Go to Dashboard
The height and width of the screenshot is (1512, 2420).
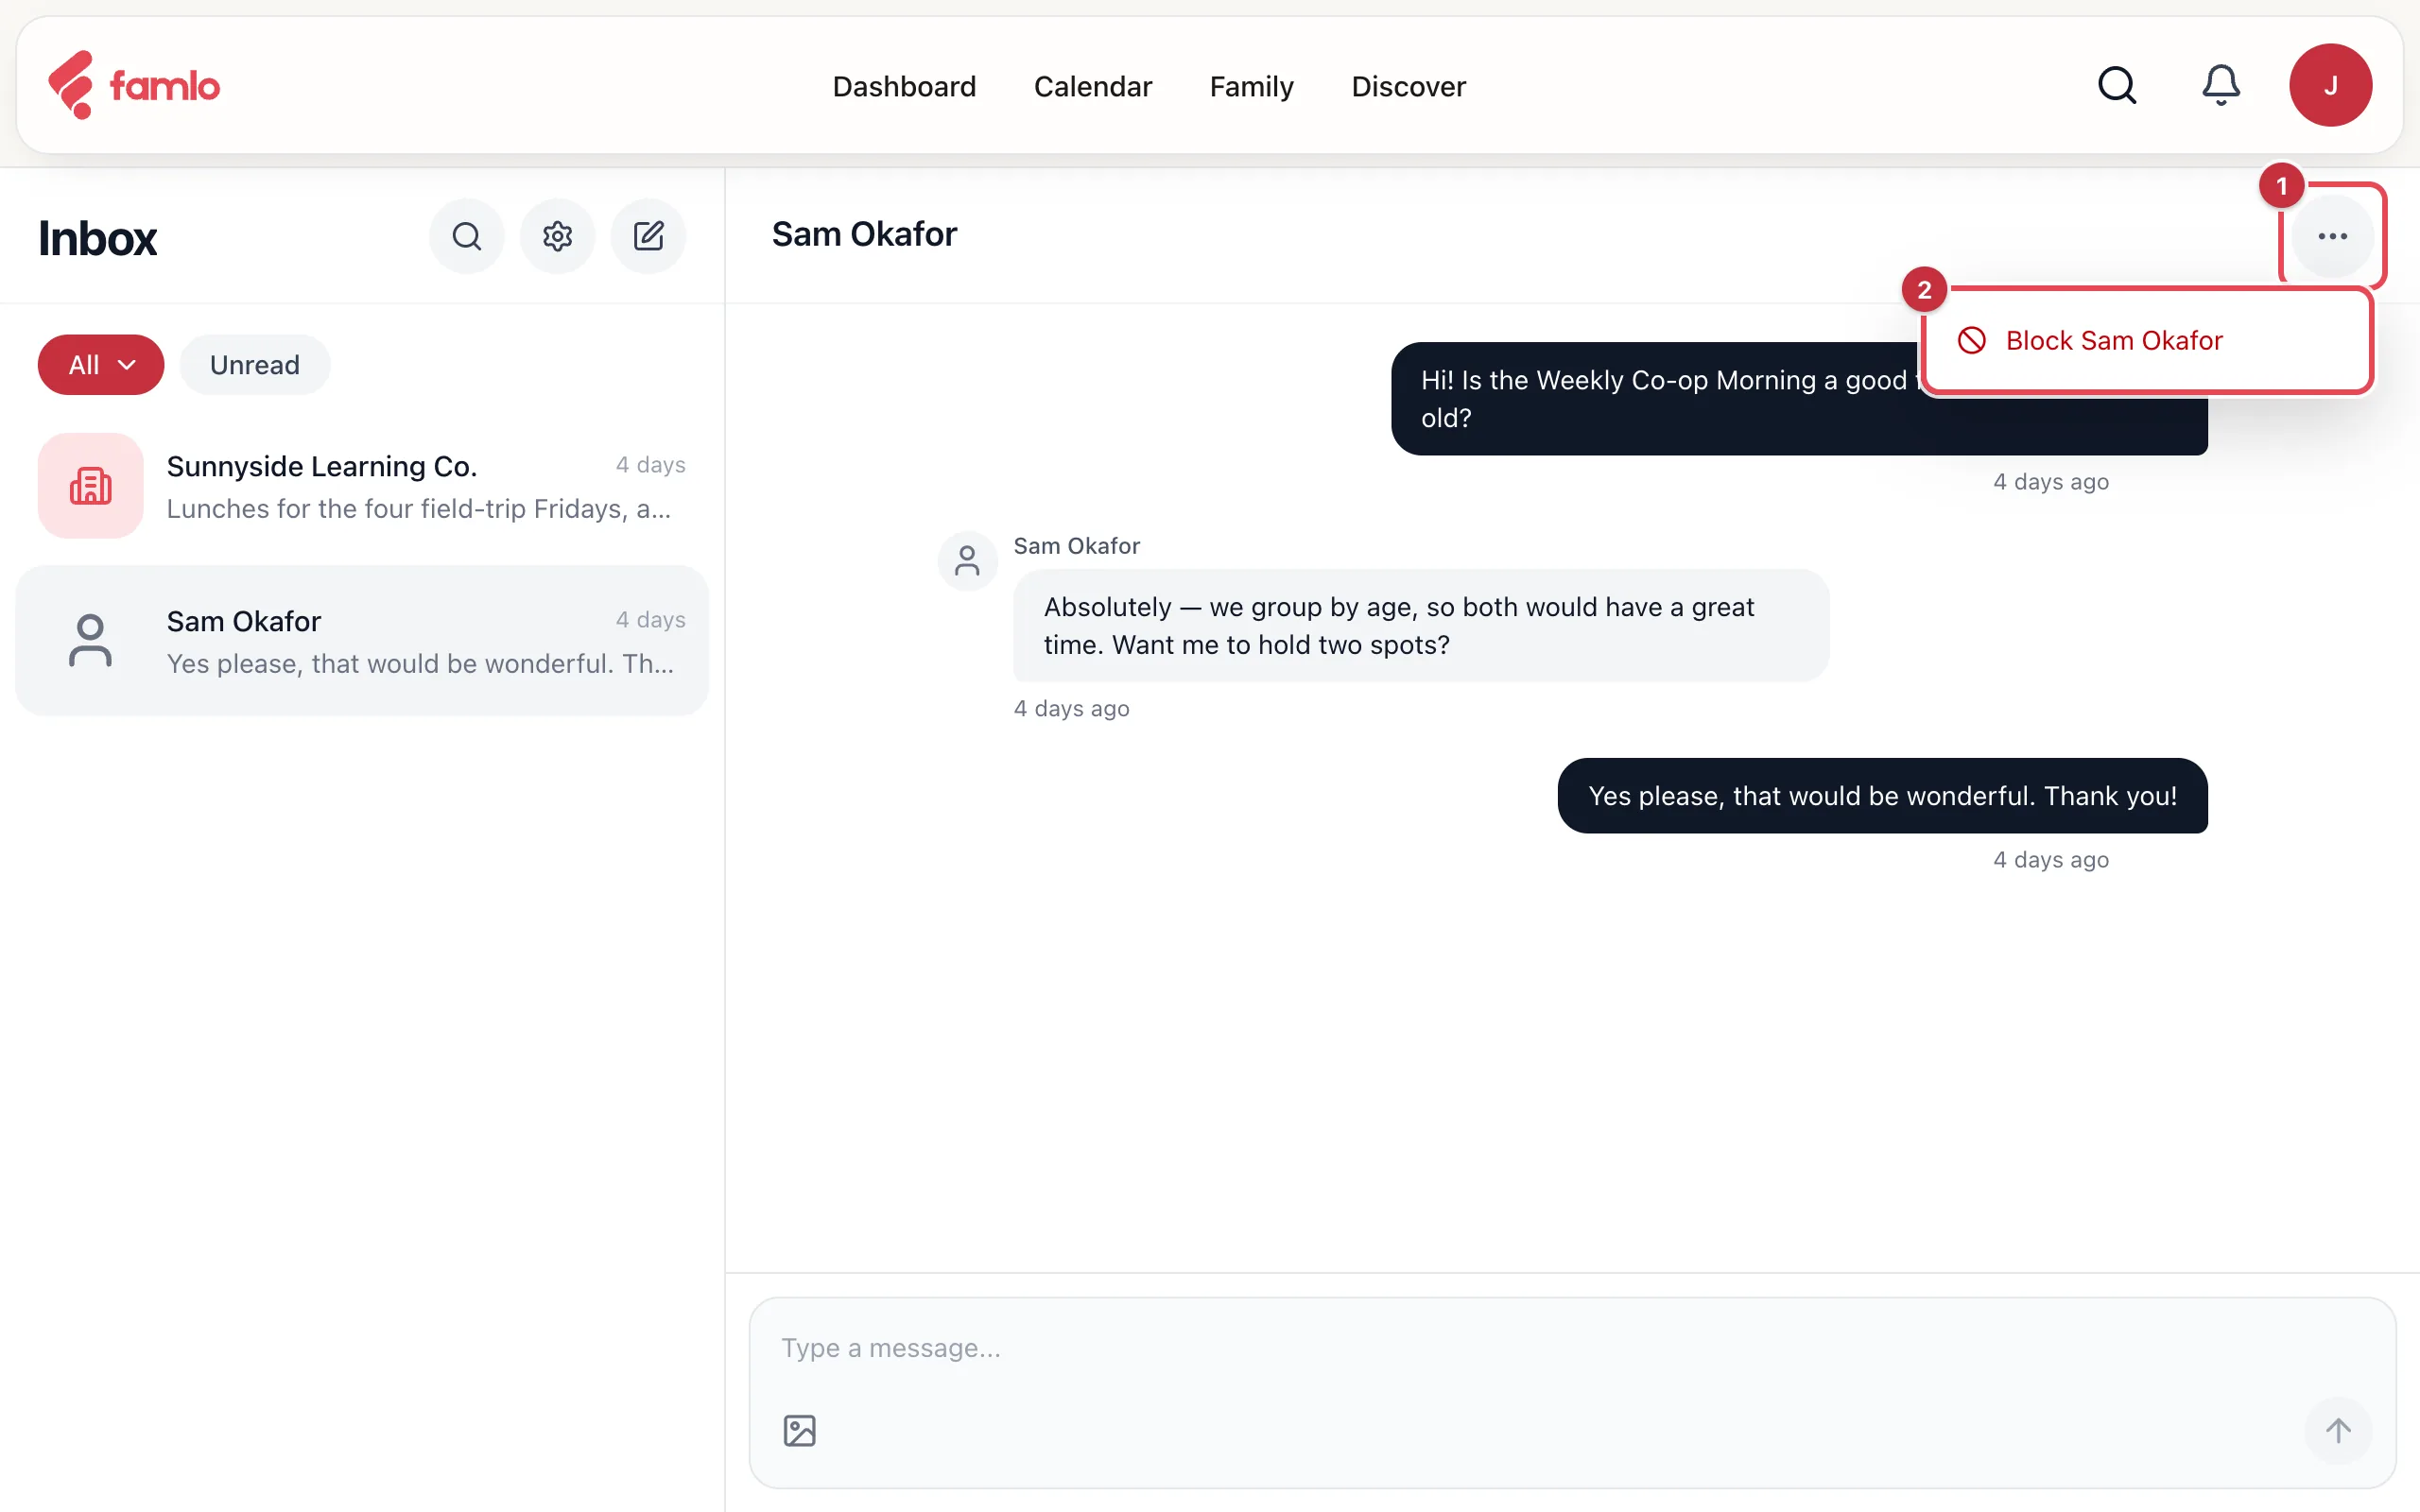coord(904,87)
